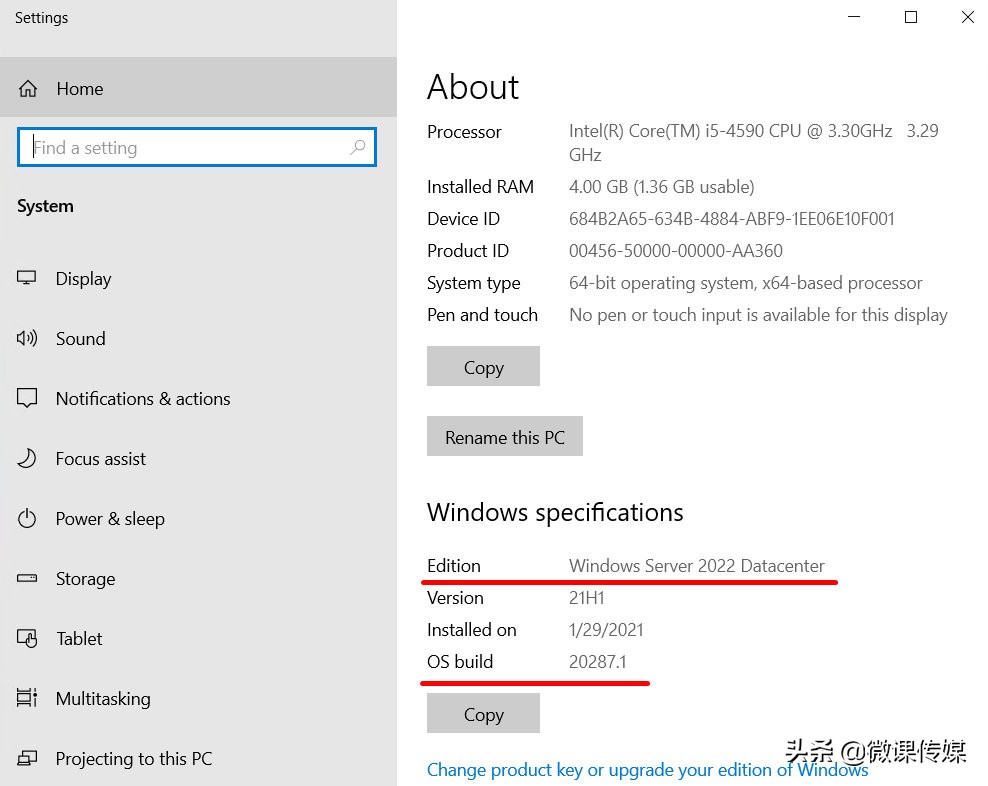
Task: Open Power & sleep page
Action: pyautogui.click(x=198, y=519)
